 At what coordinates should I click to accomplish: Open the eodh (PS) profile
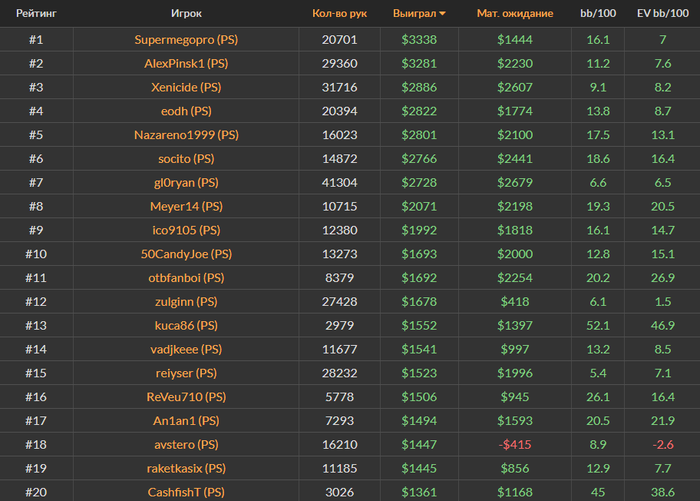pyautogui.click(x=186, y=111)
